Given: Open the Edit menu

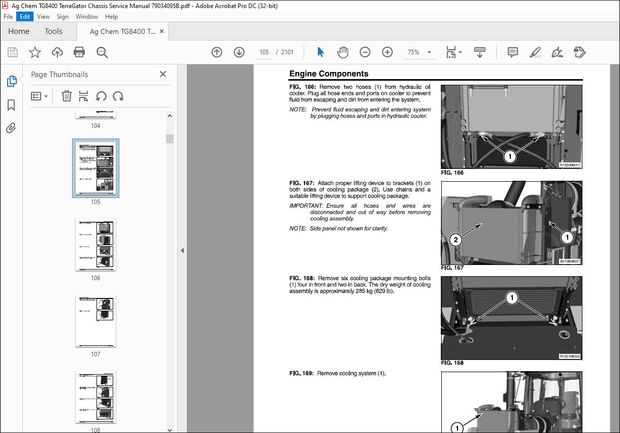Looking at the screenshot, I should 25,17.
